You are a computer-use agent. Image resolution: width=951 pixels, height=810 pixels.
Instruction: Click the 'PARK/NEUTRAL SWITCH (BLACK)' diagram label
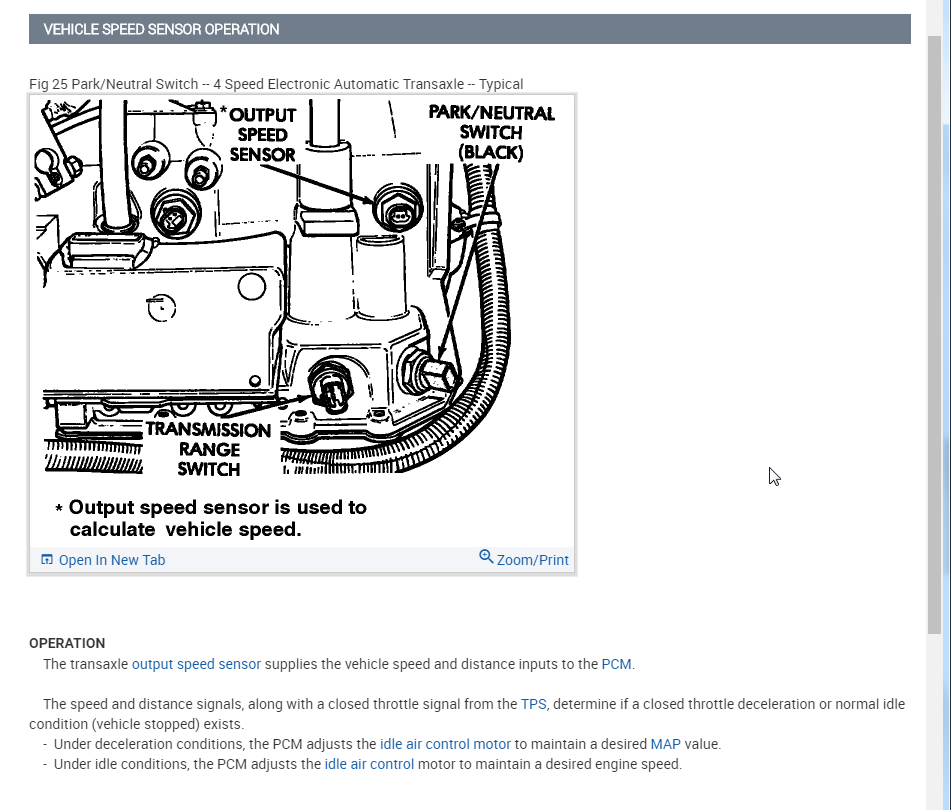pos(491,132)
